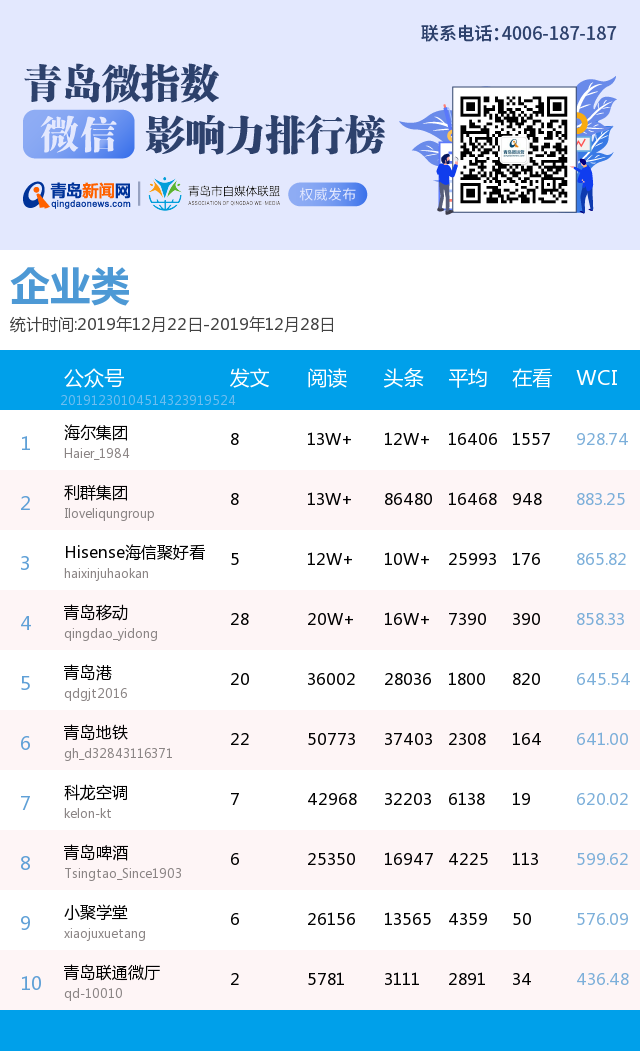Viewport: 640px width, 1051px height.
Task: Click WCI score 436.48 for 青岛联通微厅
Action: (602, 979)
